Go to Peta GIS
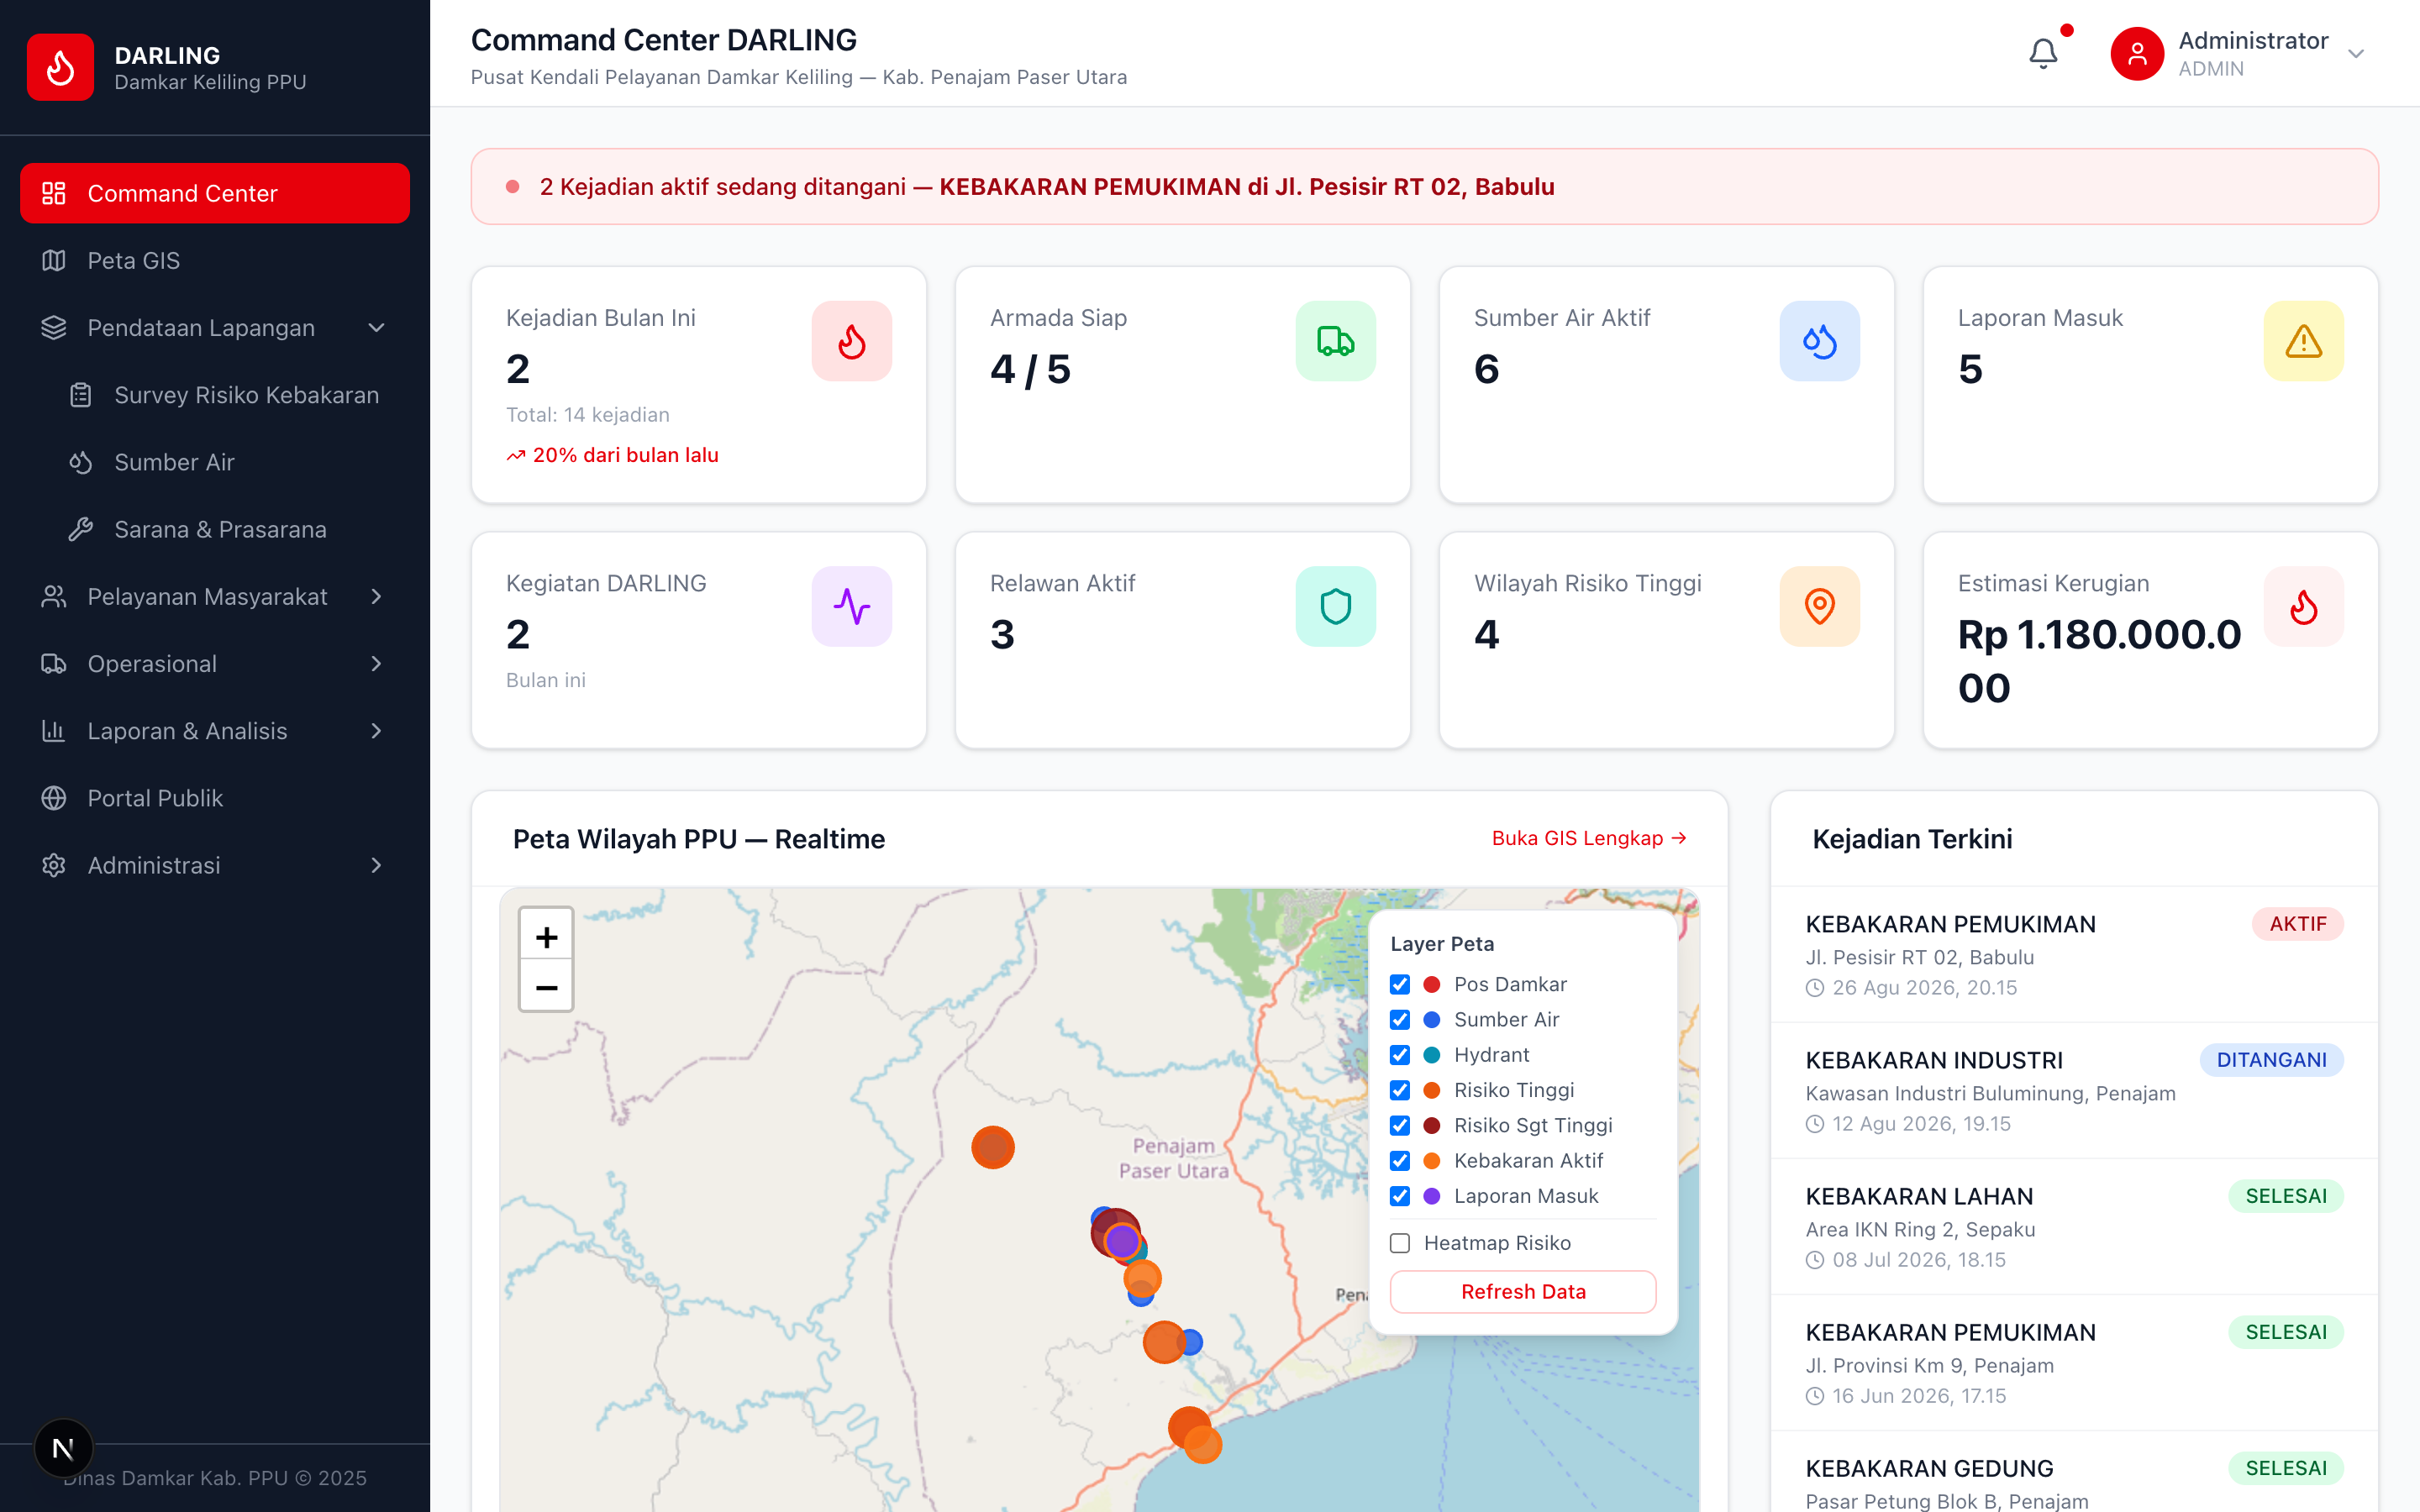Screen dimensions: 2420x1512 click(x=215, y=261)
